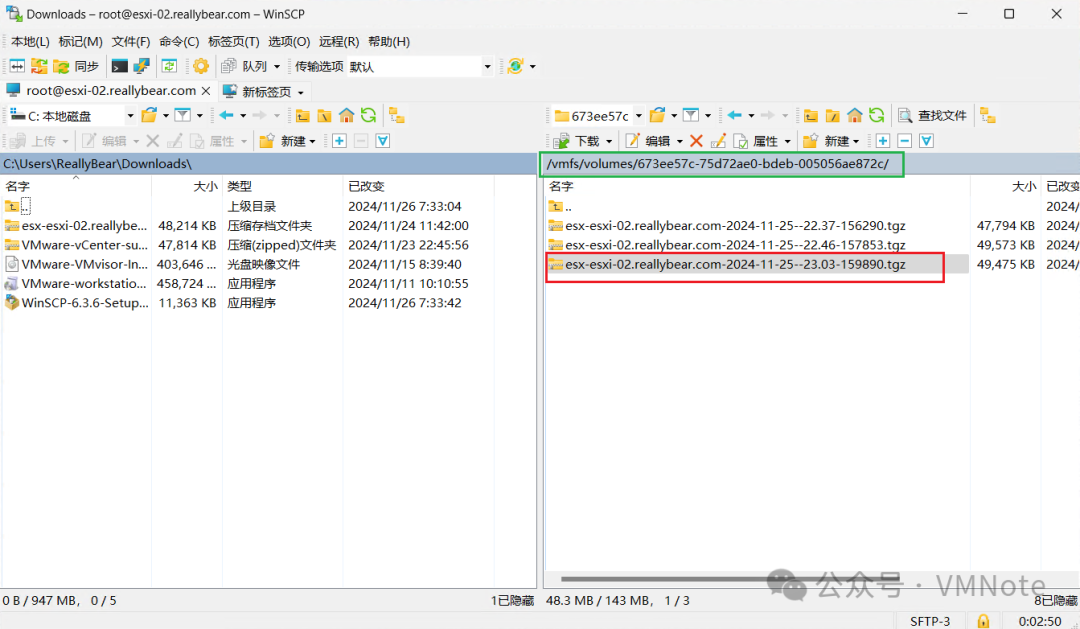1080x629 pixels.
Task: Open preferences gear icon
Action: coord(200,66)
